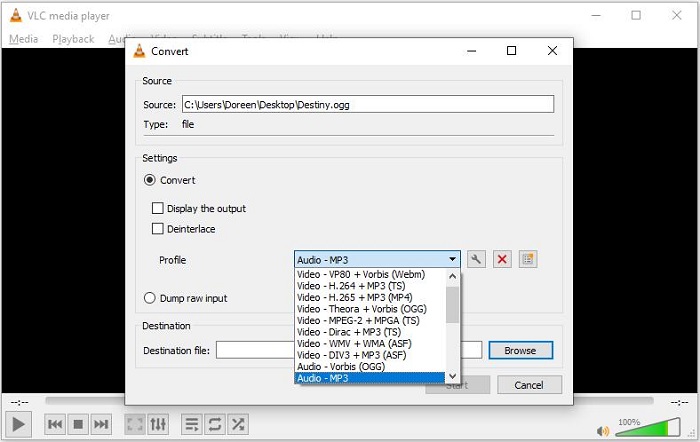
Task: Collapse the Profile dropdown showing Audio - MP3
Action: pos(452,260)
